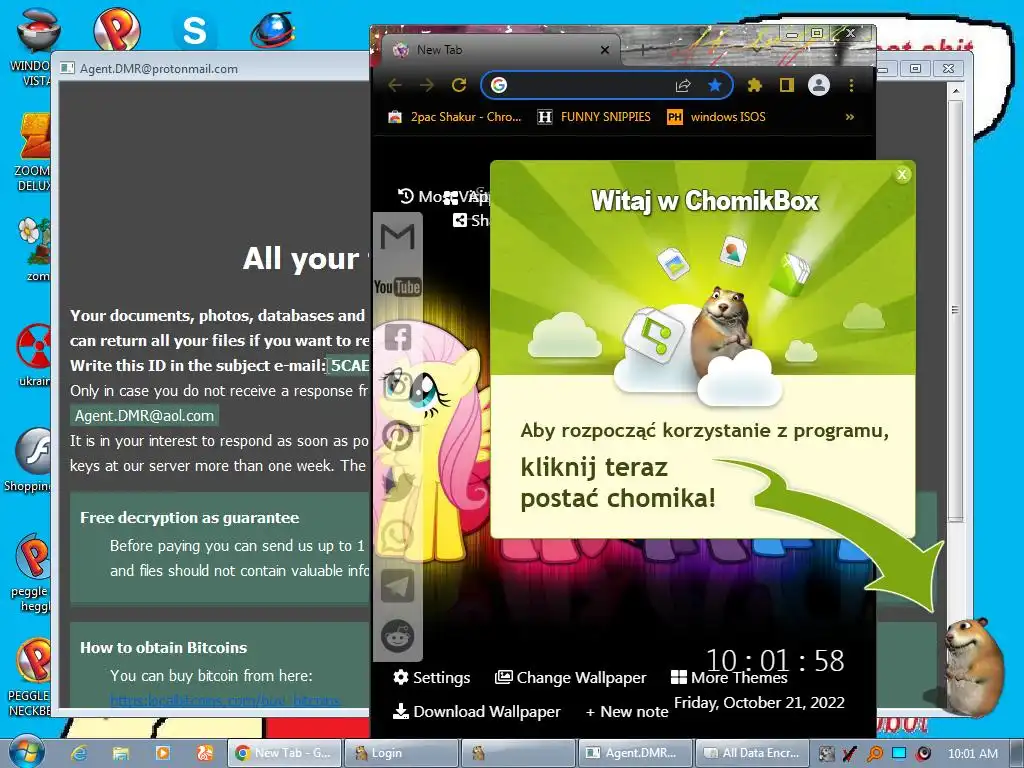
Task: Click Change Wallpaper
Action: tap(570, 678)
